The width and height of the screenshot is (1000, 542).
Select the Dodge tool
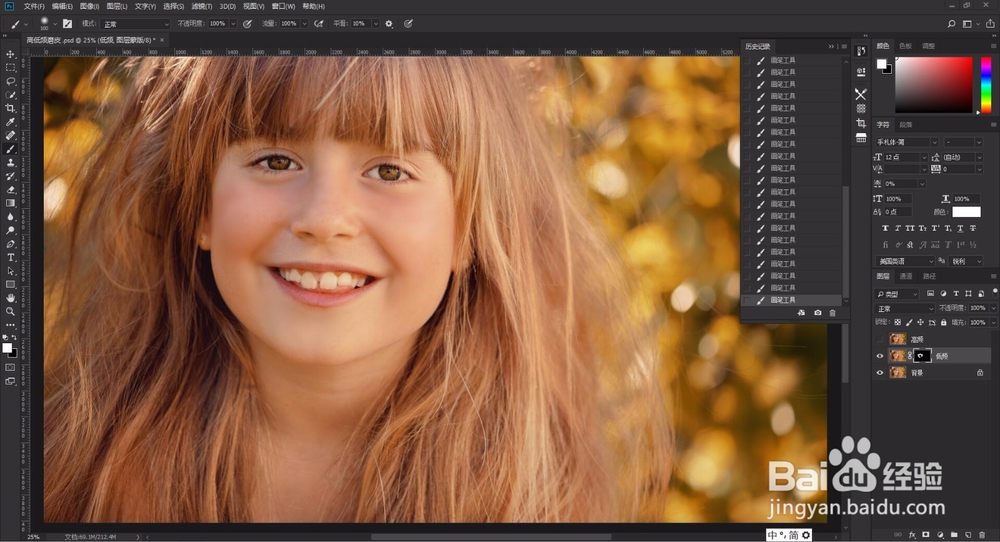(x=10, y=230)
